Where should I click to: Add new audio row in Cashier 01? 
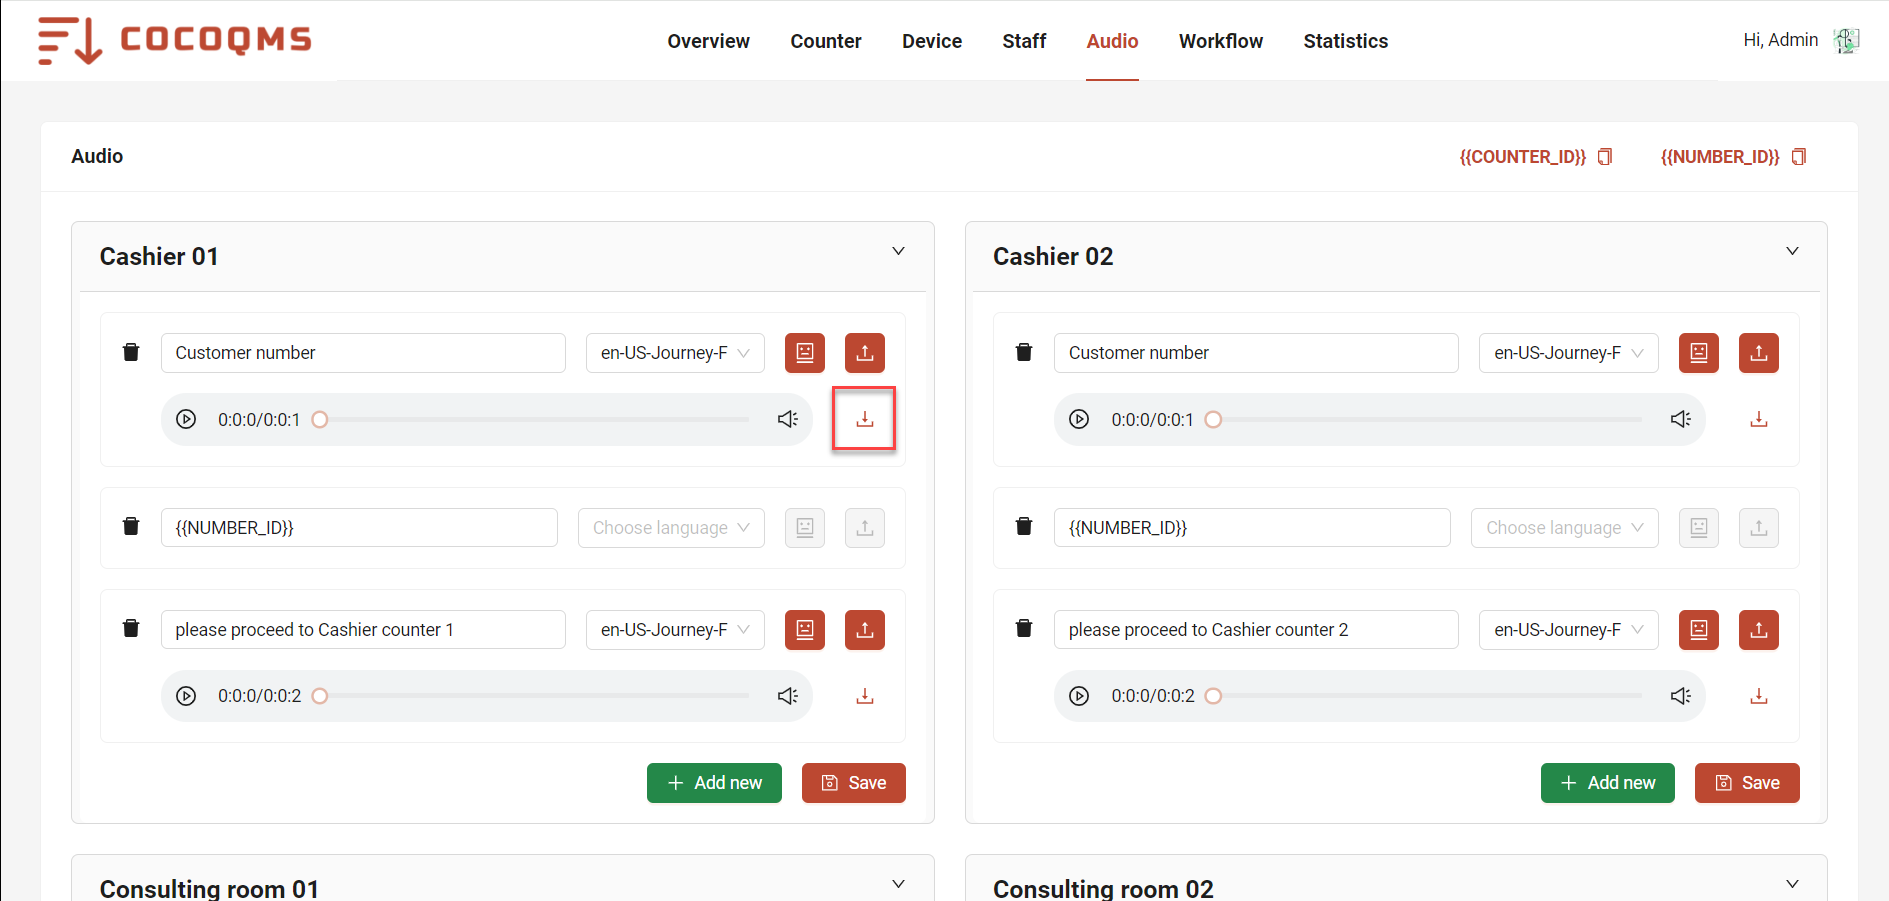pos(714,783)
